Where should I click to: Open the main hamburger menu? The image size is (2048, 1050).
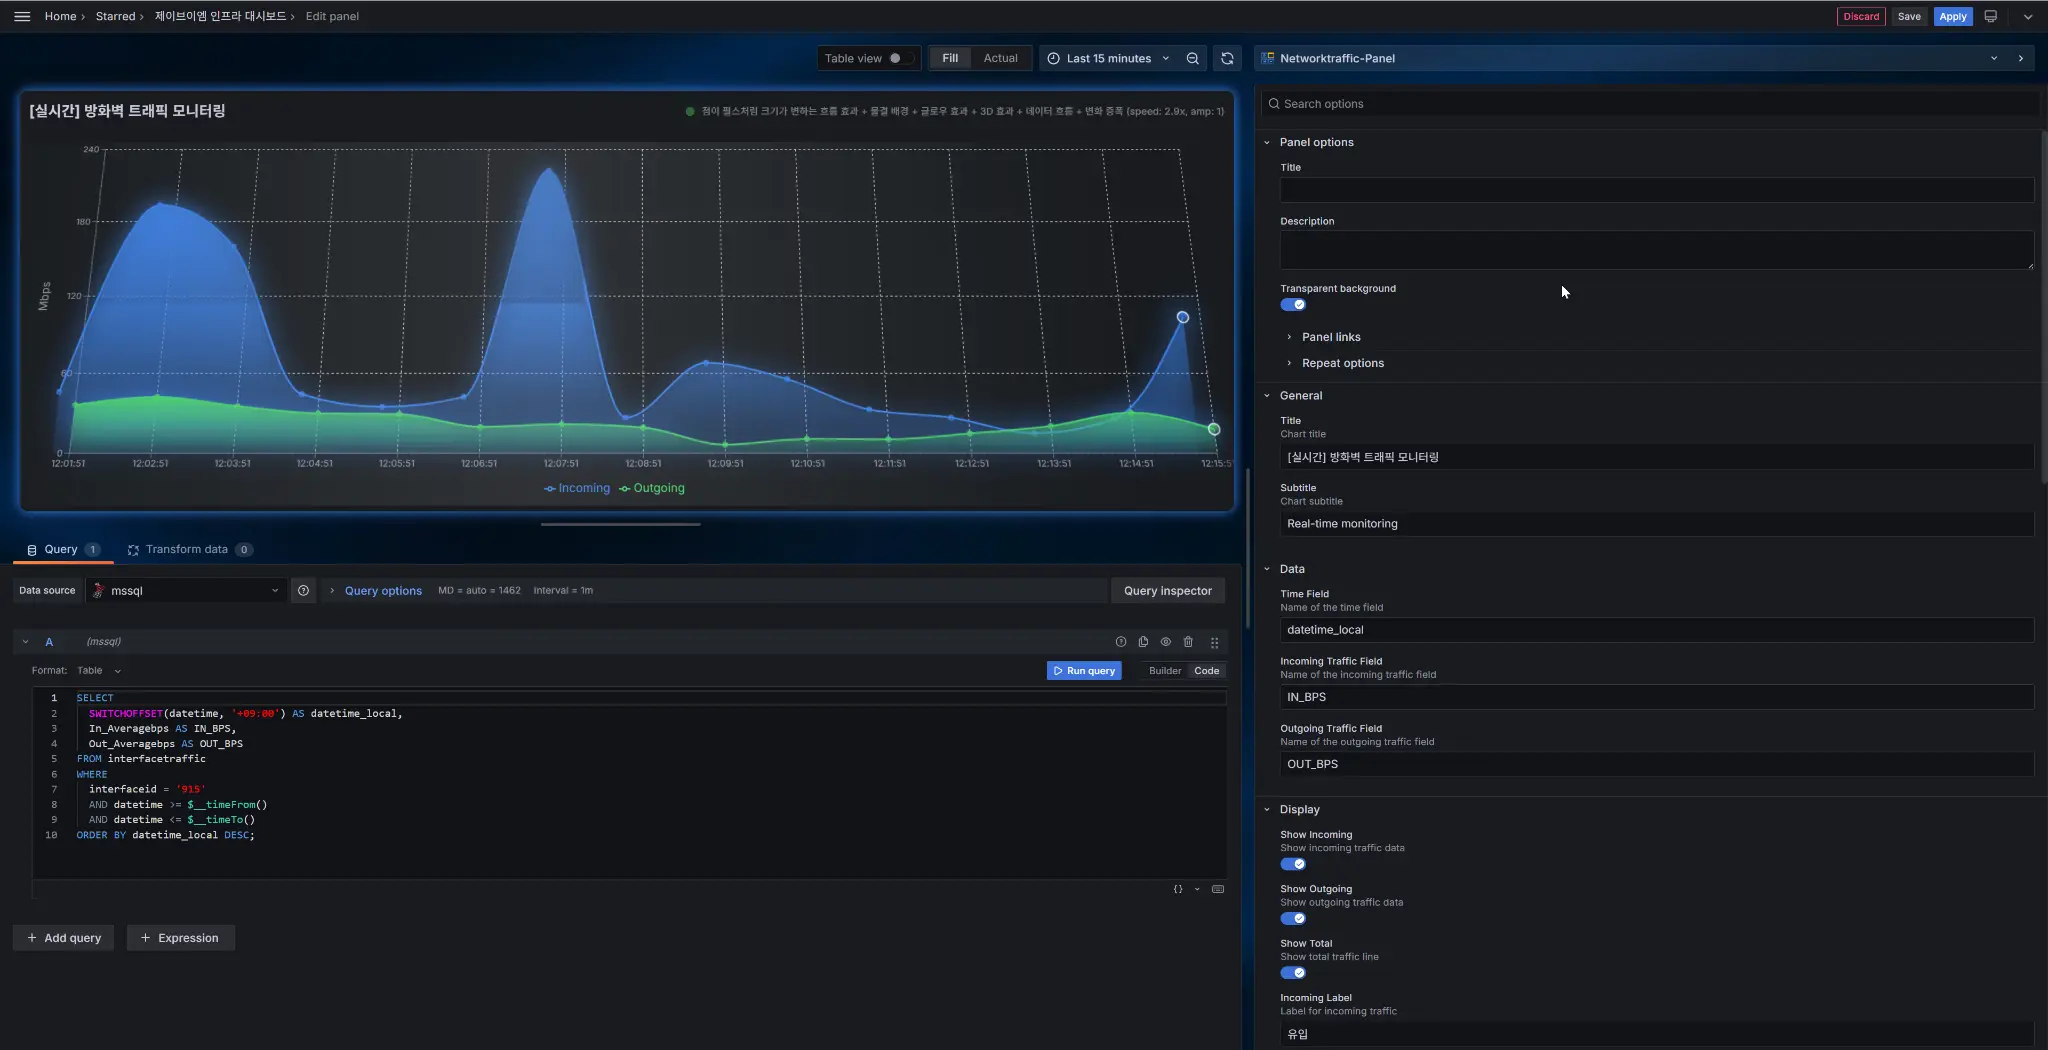pos(22,16)
